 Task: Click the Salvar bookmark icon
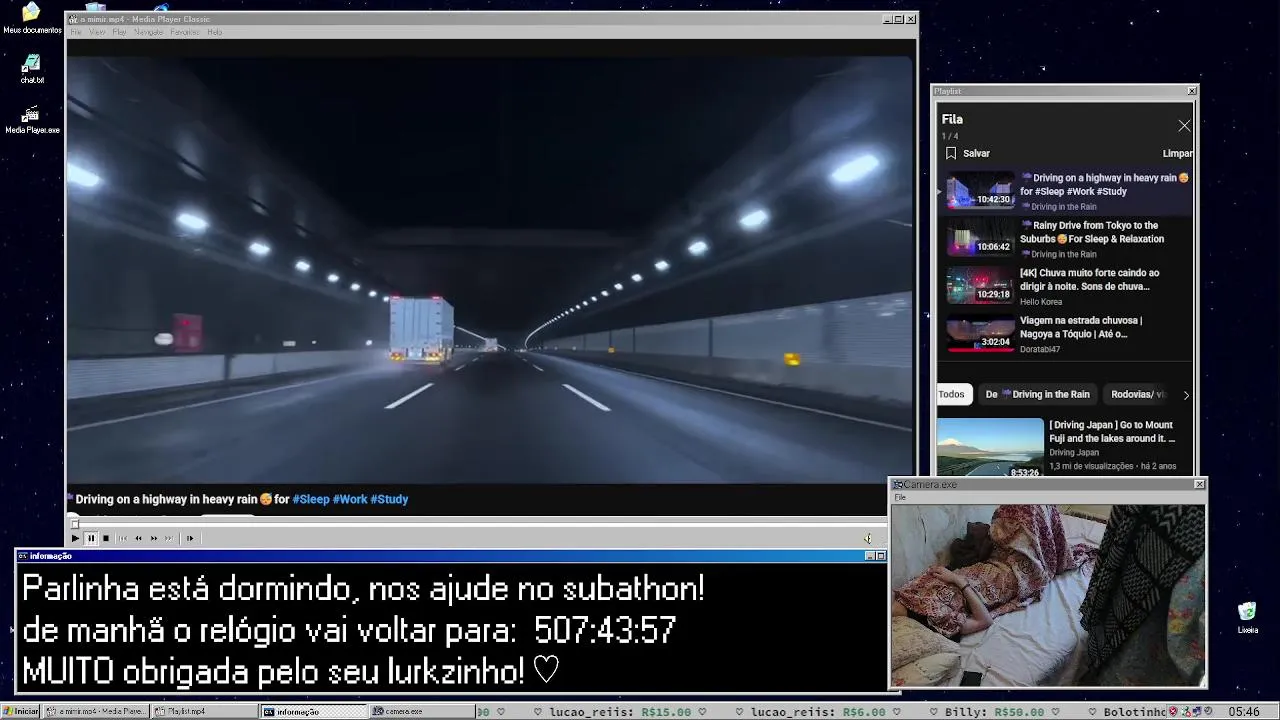click(951, 153)
